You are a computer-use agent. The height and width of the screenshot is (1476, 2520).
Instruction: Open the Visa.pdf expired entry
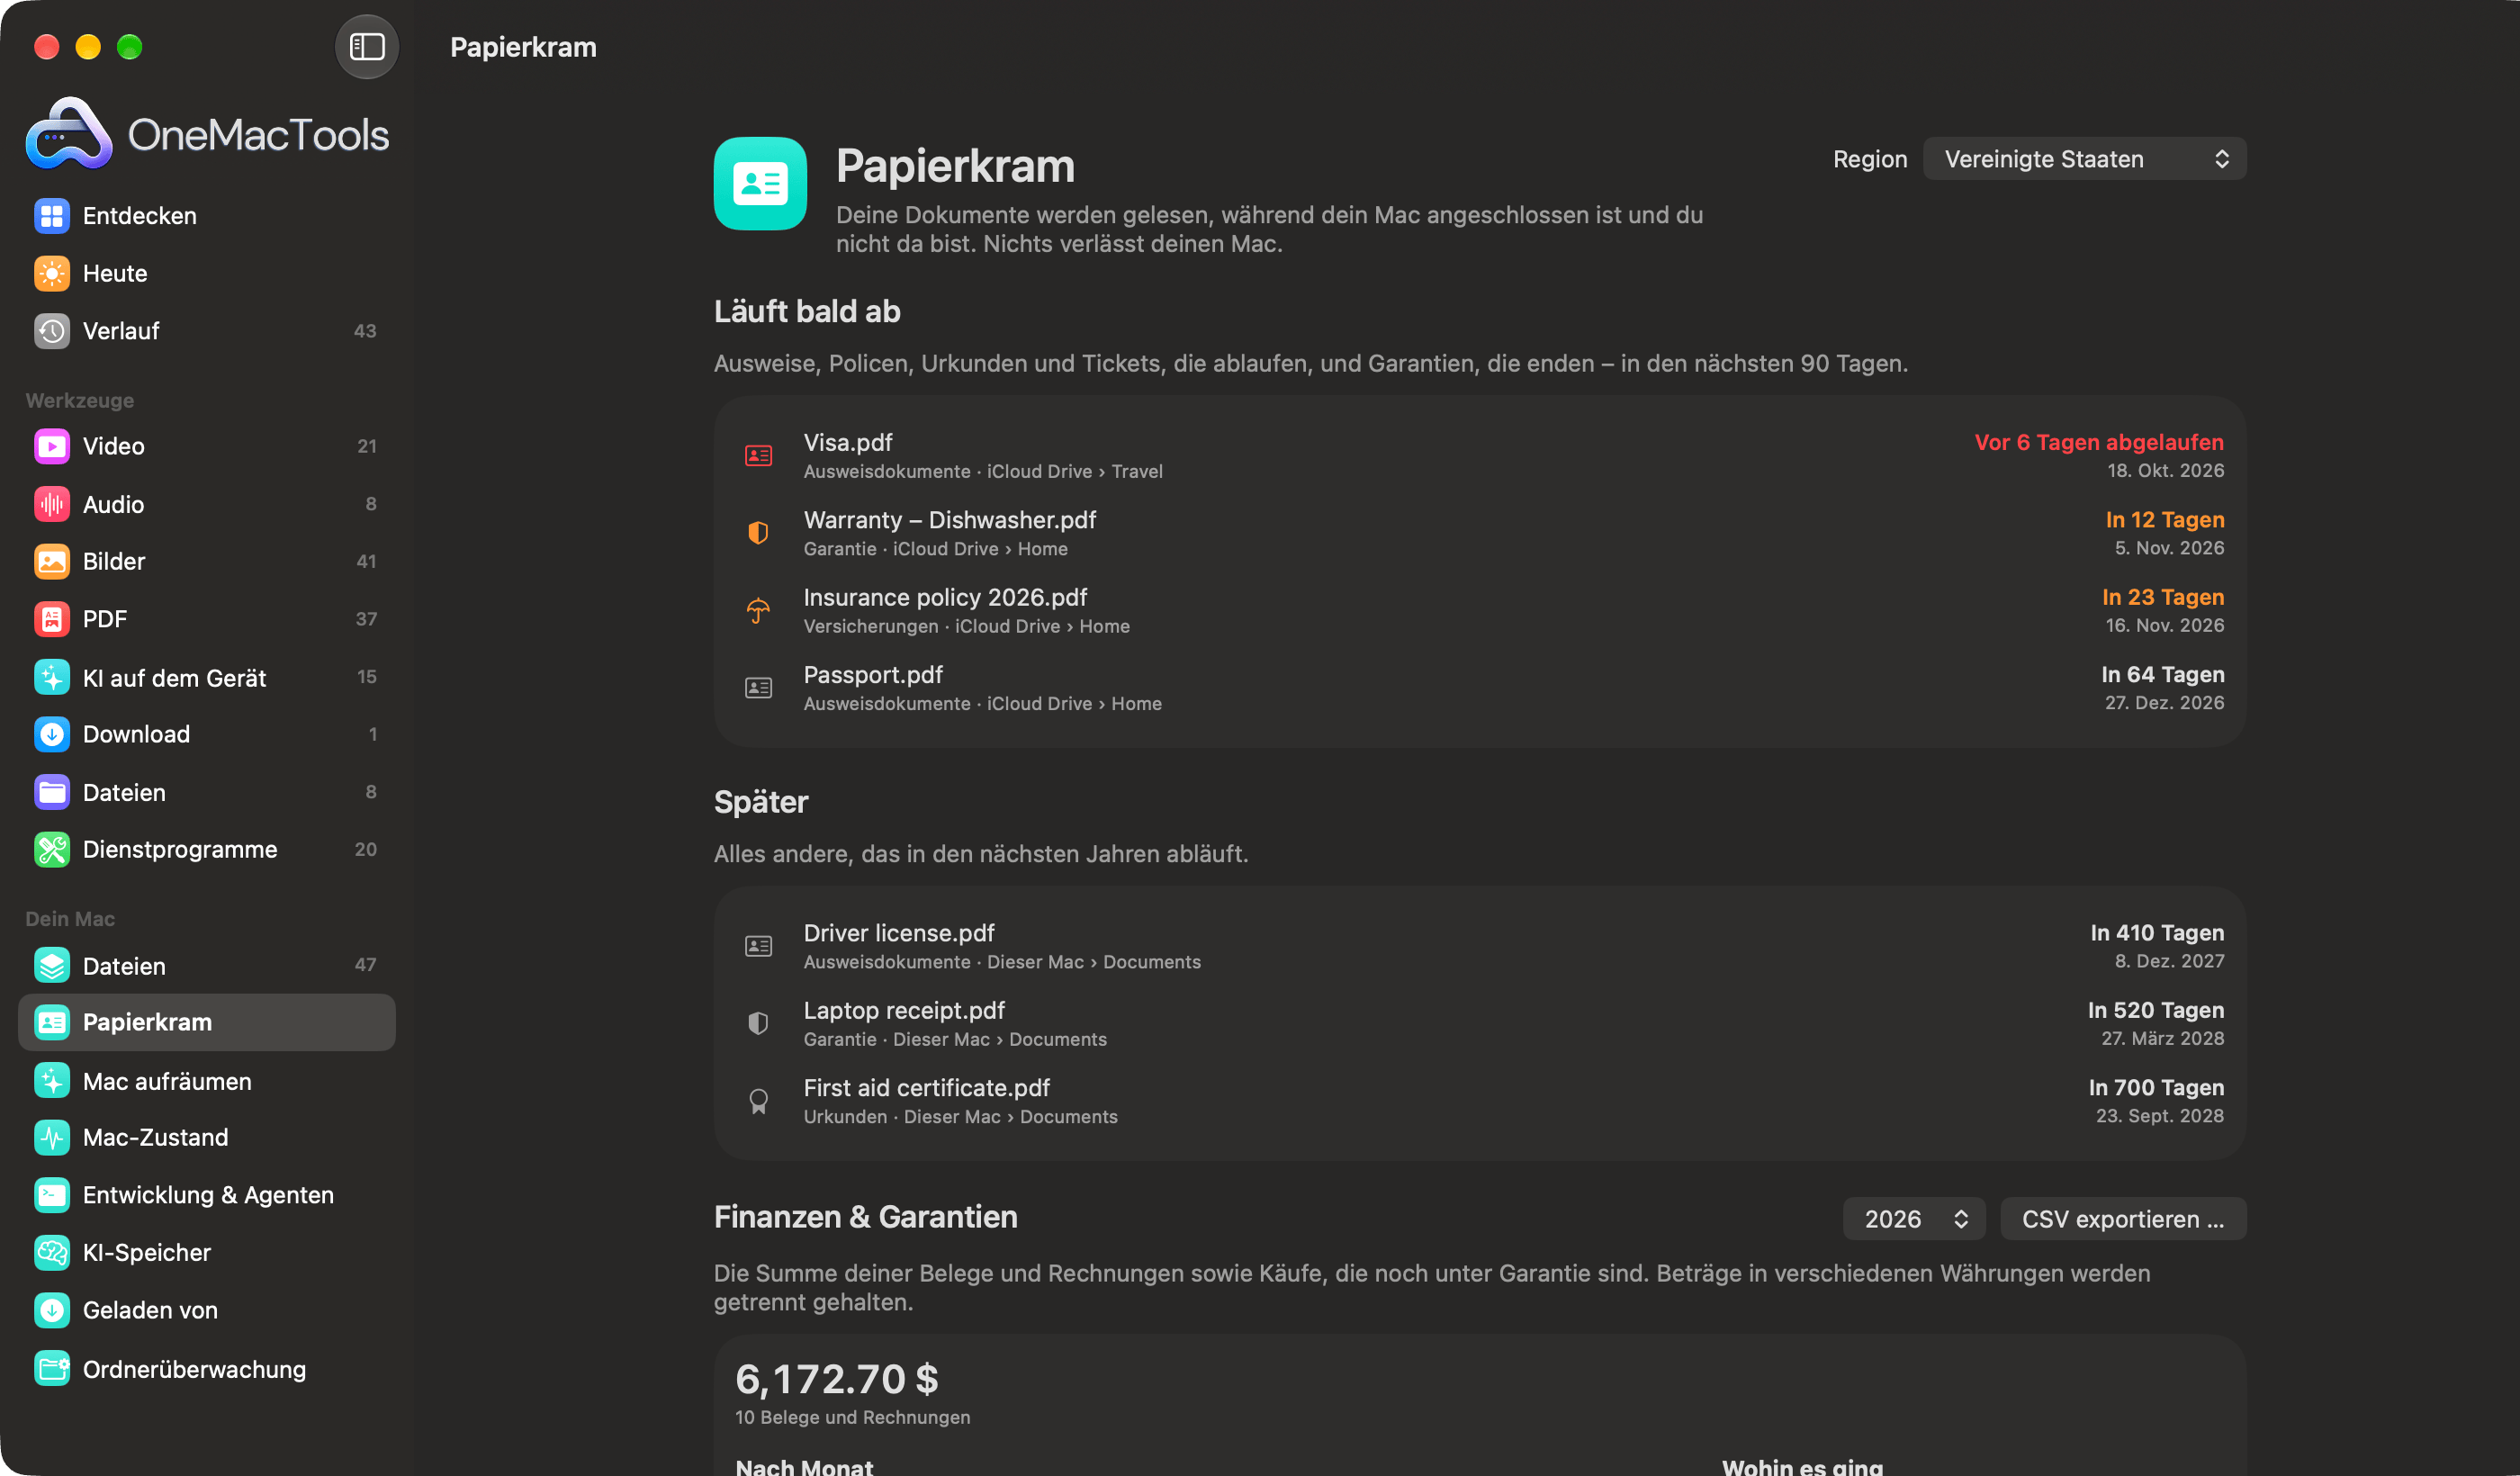pyautogui.click(x=1480, y=455)
